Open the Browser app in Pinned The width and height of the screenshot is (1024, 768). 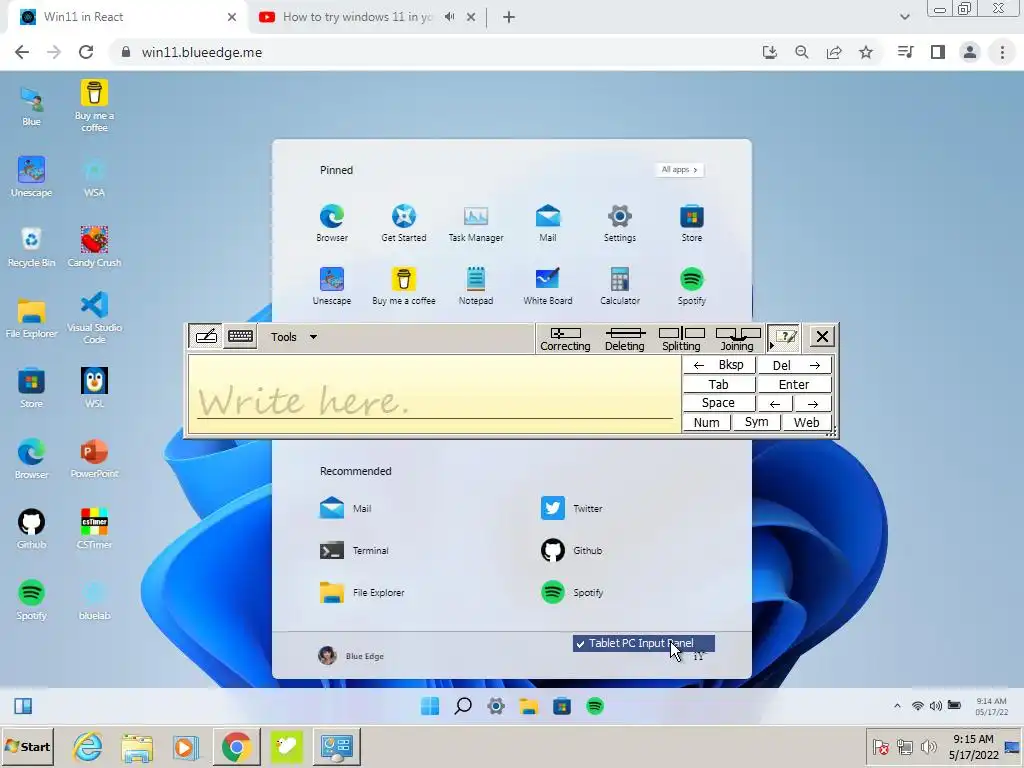pos(332,223)
